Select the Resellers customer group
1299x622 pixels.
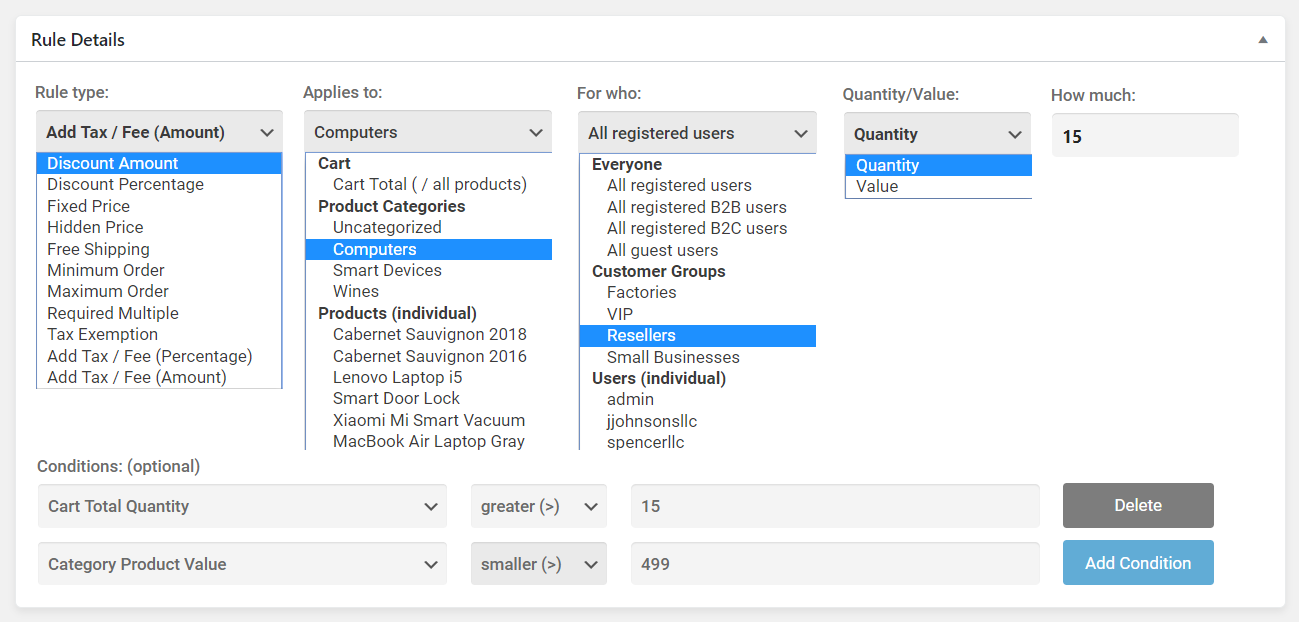point(698,335)
